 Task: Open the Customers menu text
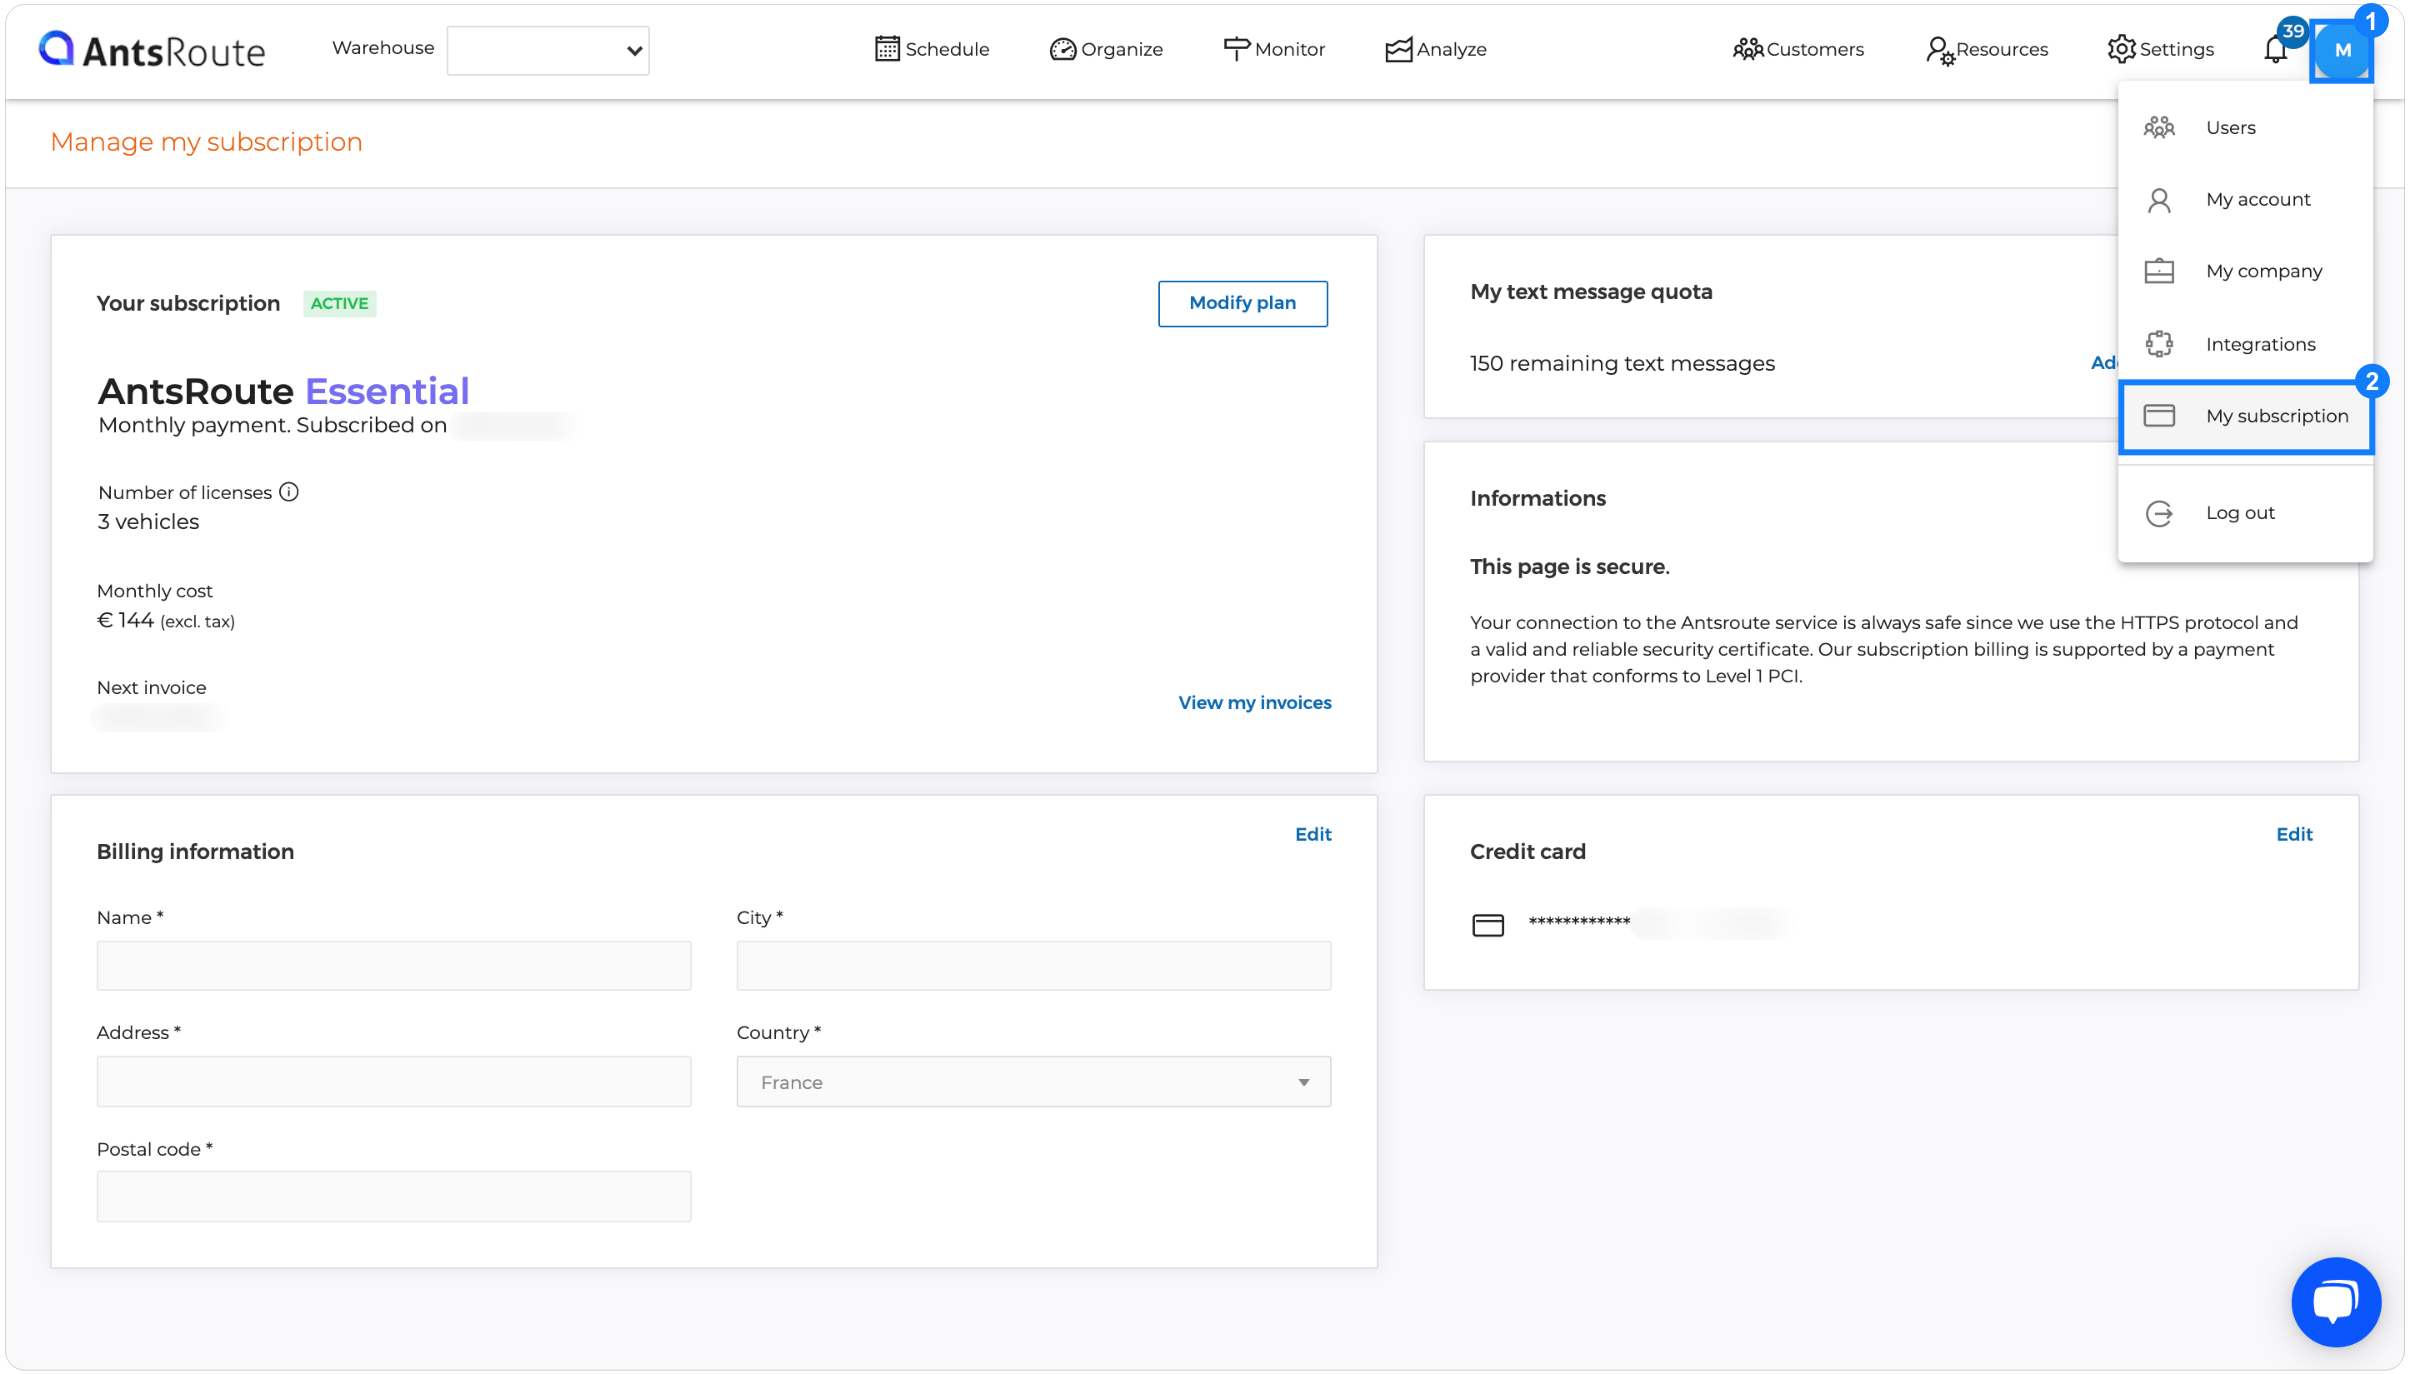pos(1815,49)
